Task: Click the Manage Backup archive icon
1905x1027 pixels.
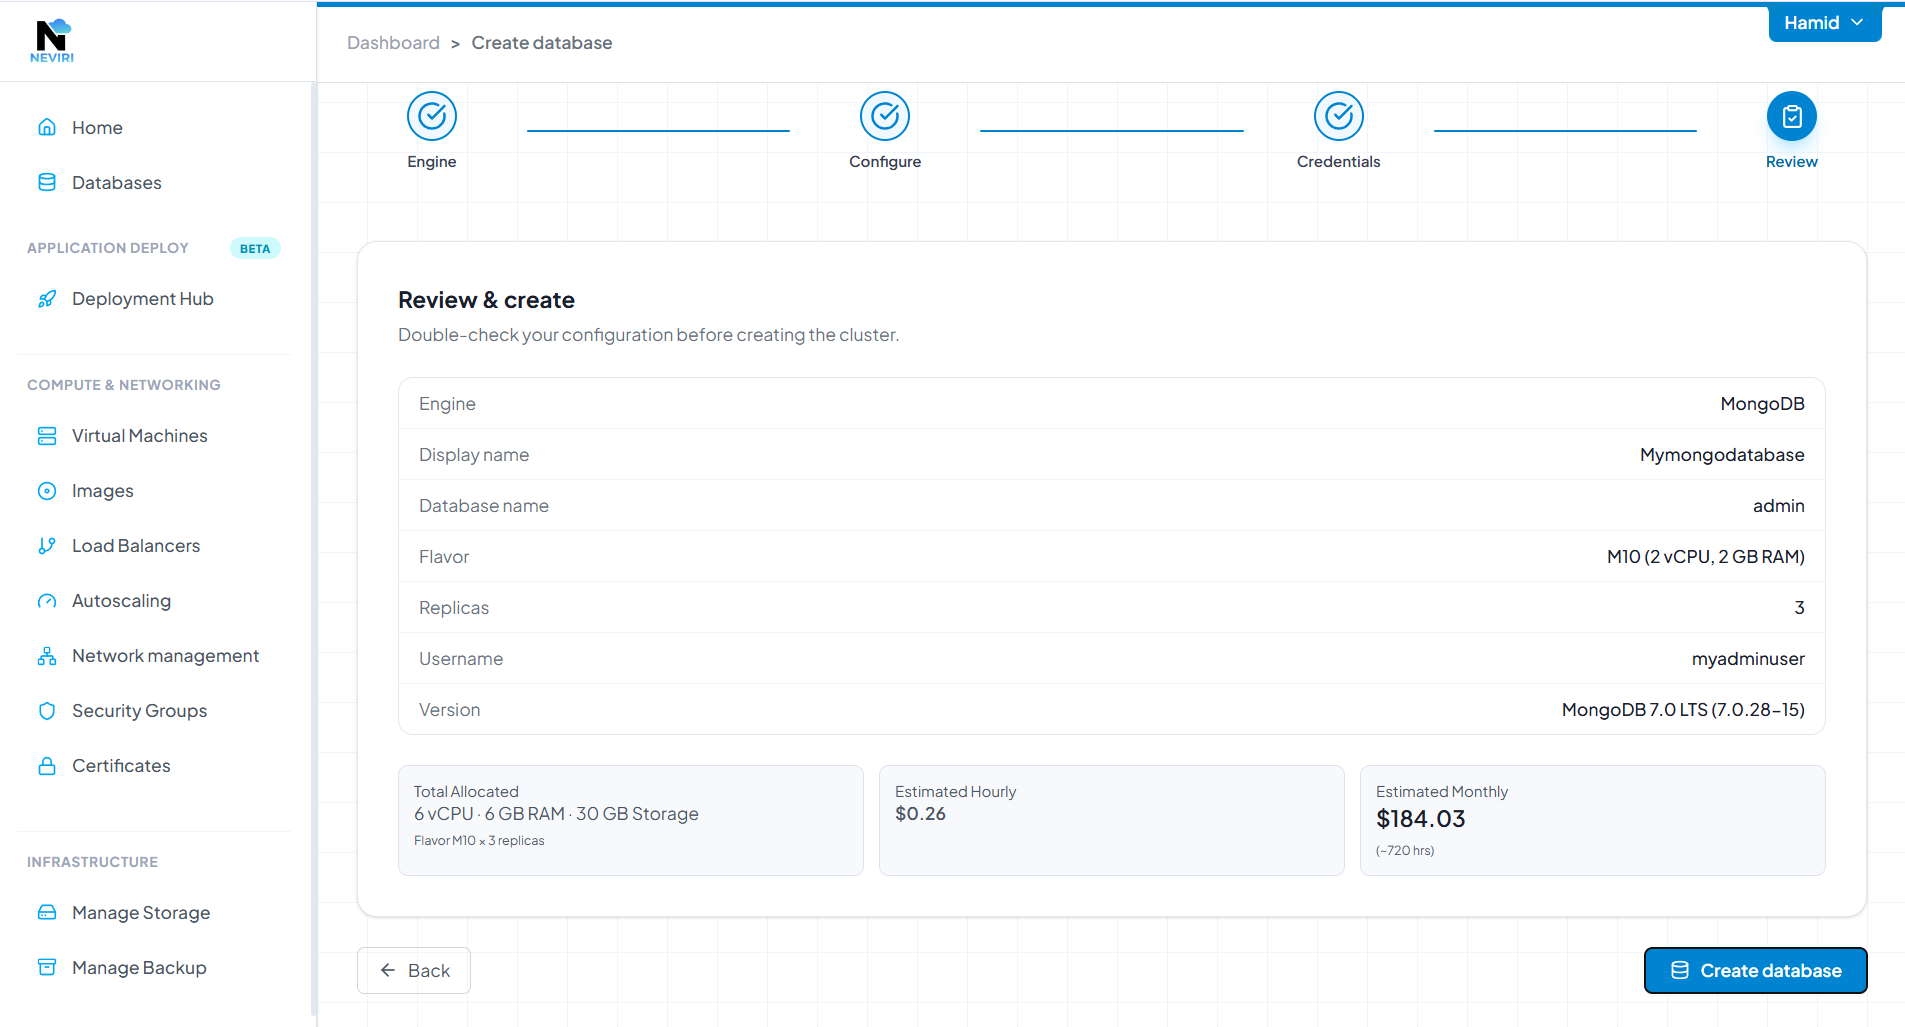Action: [x=47, y=967]
